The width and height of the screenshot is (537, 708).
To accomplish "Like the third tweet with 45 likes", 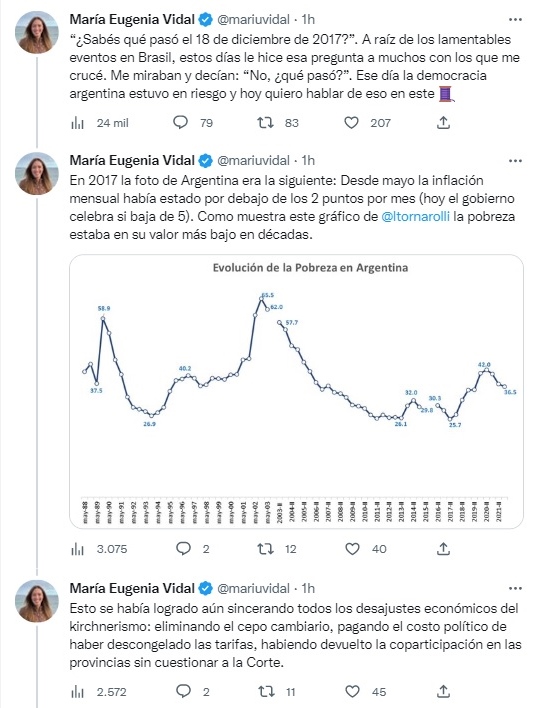I will click(352, 691).
